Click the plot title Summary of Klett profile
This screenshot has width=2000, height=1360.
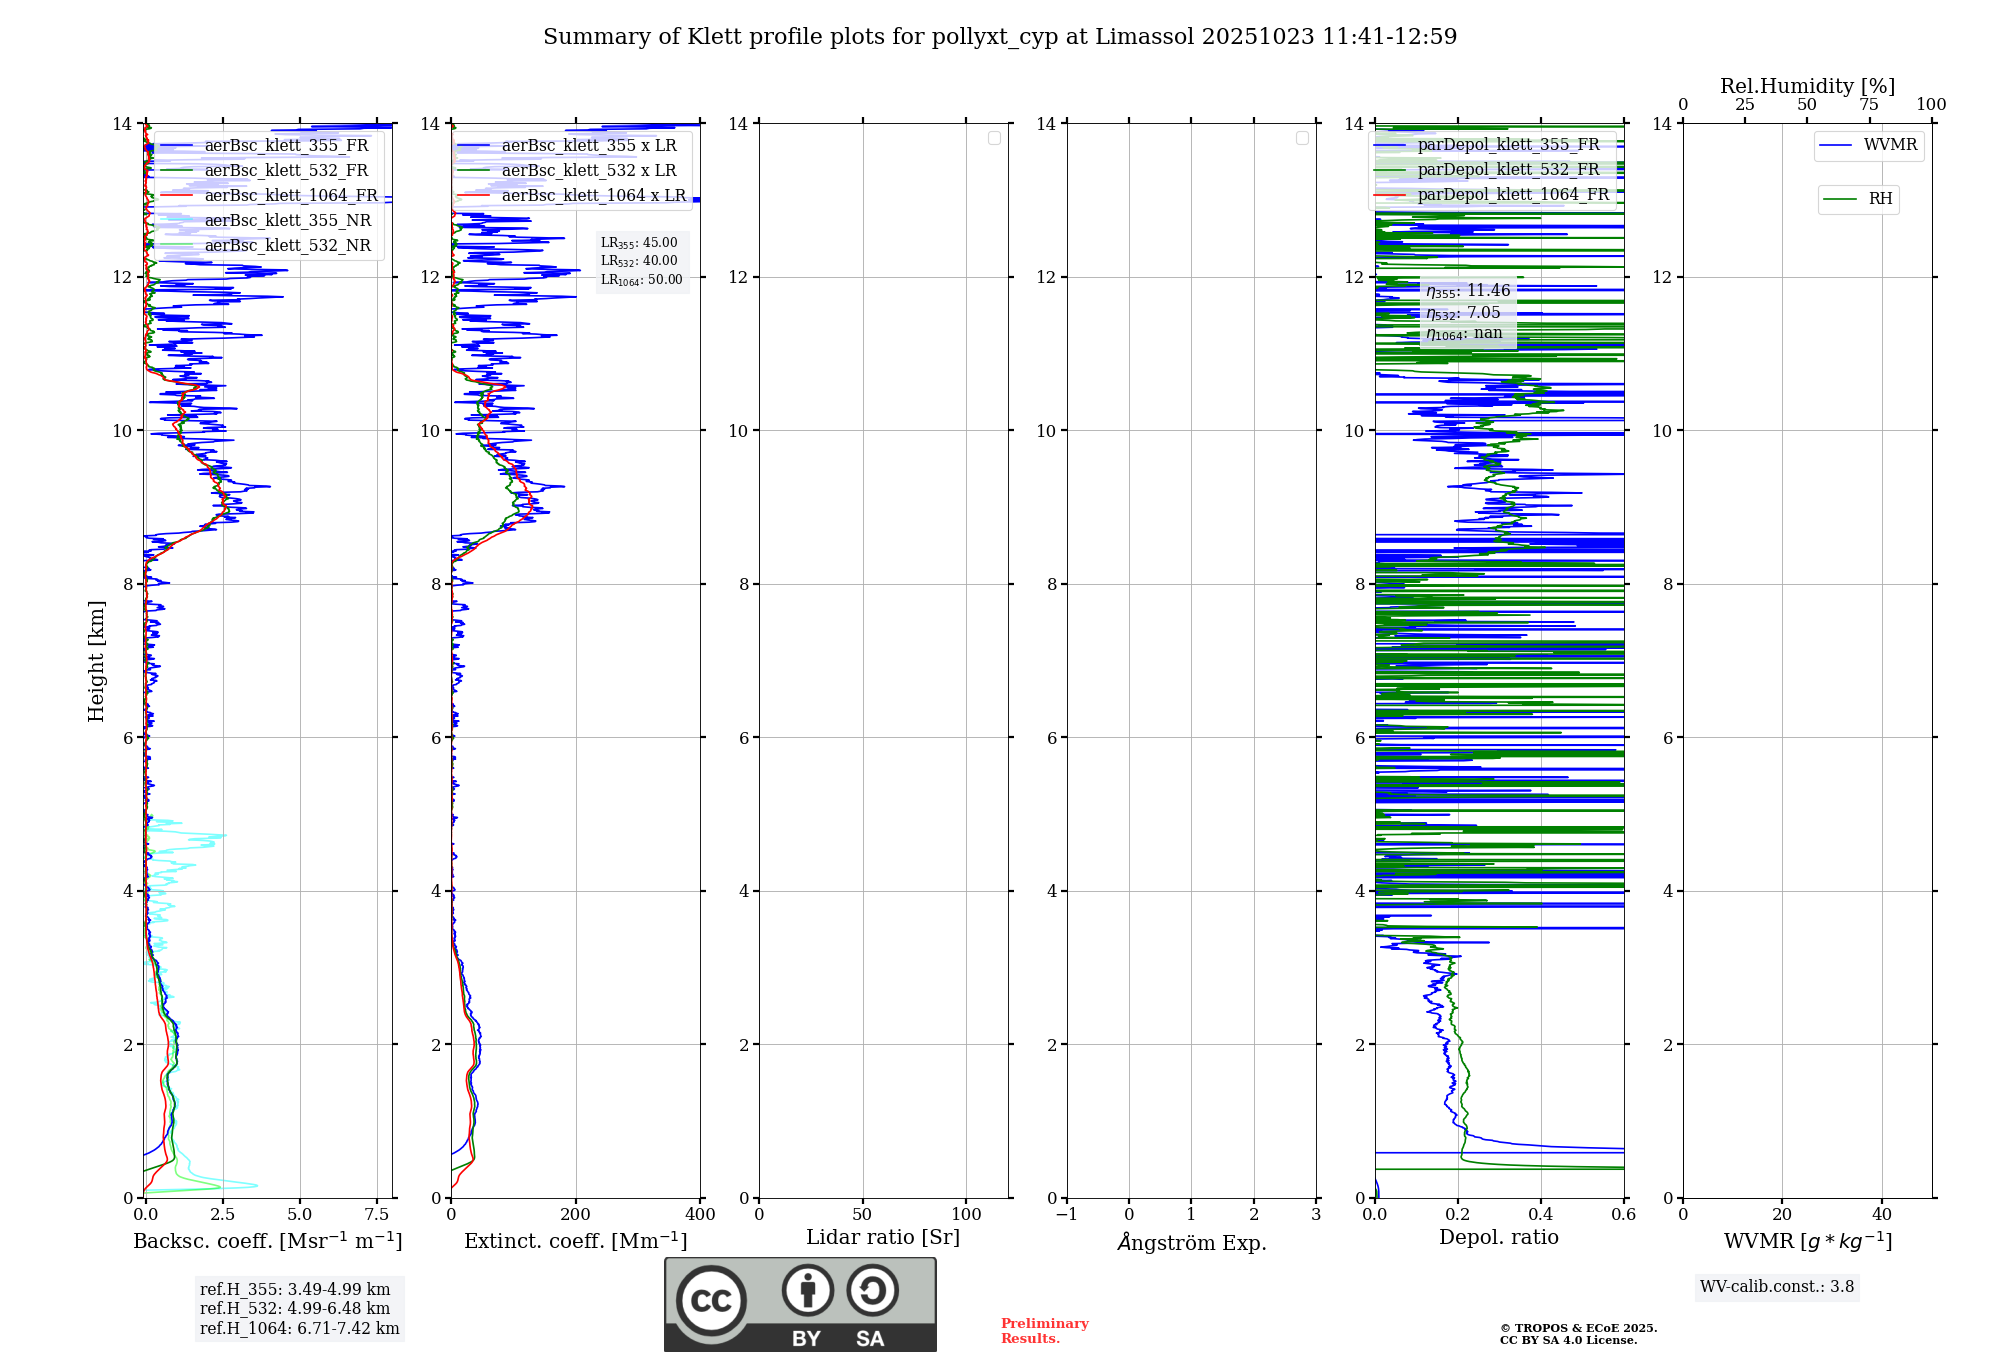click(x=1000, y=37)
